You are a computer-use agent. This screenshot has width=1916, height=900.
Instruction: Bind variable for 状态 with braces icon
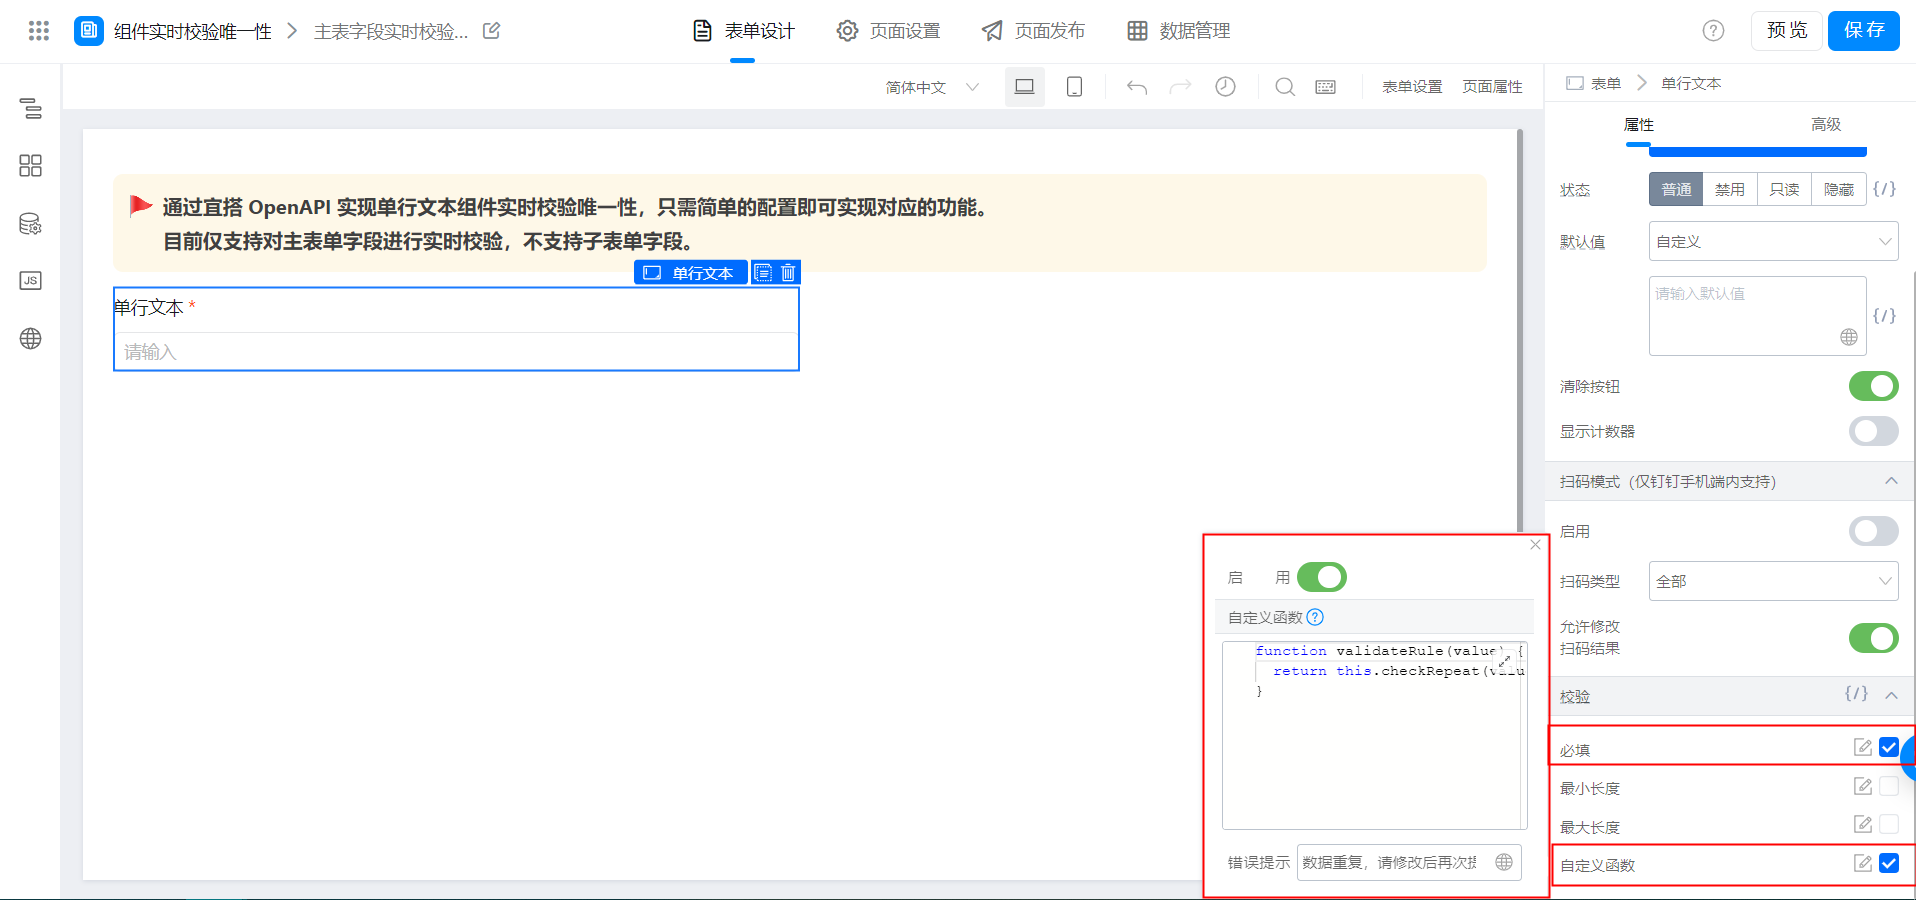(x=1885, y=189)
